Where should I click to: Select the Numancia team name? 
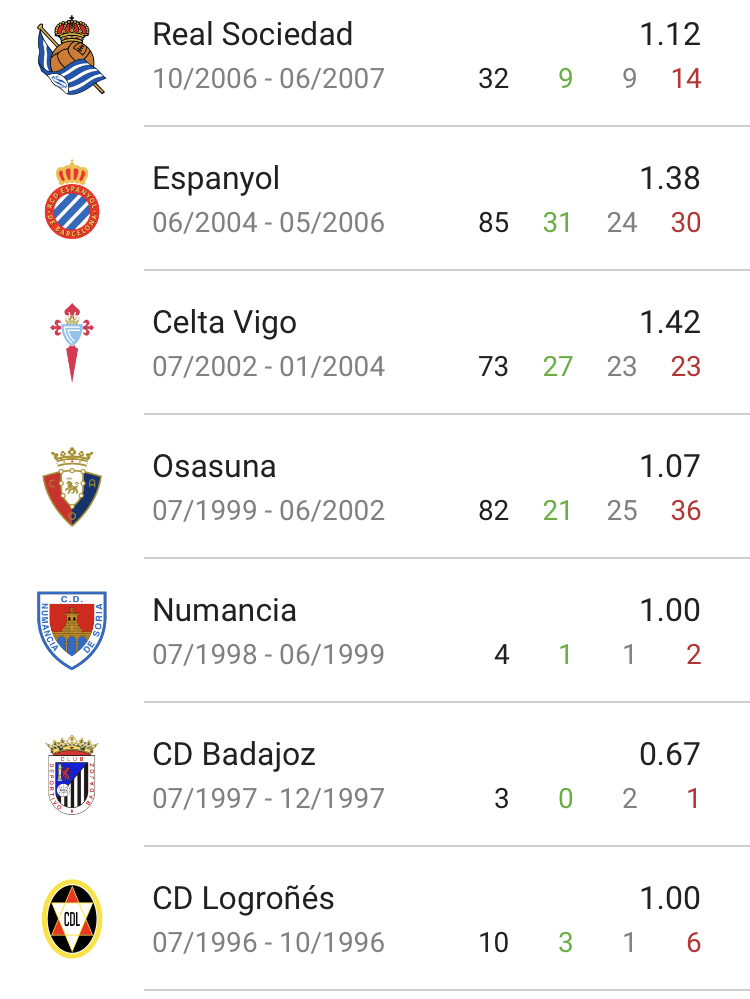[224, 610]
